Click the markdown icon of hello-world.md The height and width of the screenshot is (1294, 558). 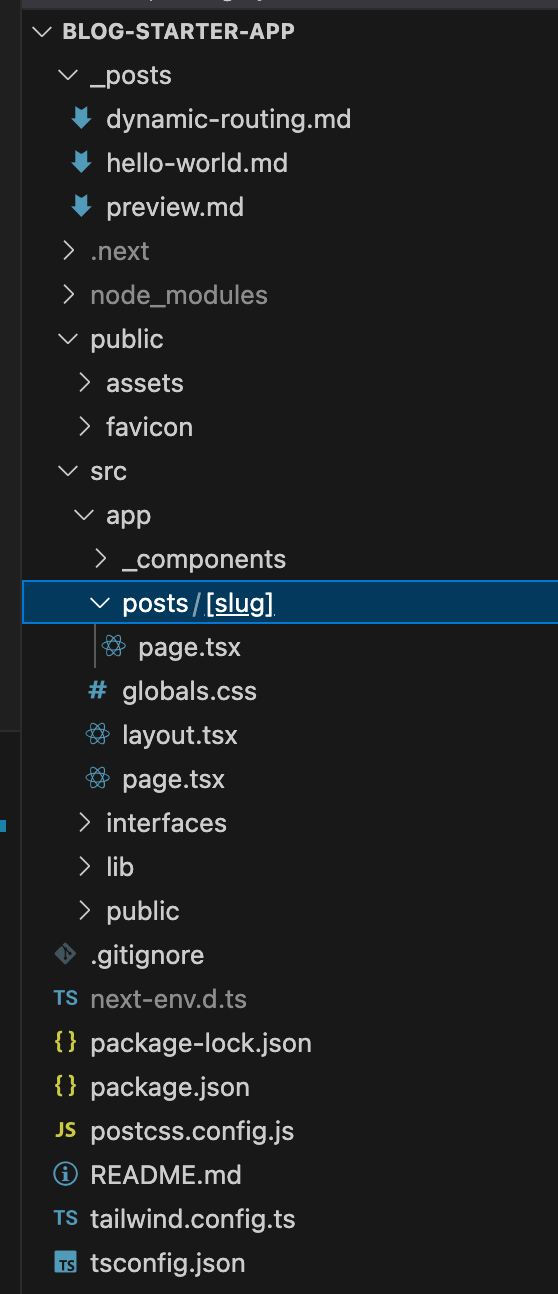(81, 163)
